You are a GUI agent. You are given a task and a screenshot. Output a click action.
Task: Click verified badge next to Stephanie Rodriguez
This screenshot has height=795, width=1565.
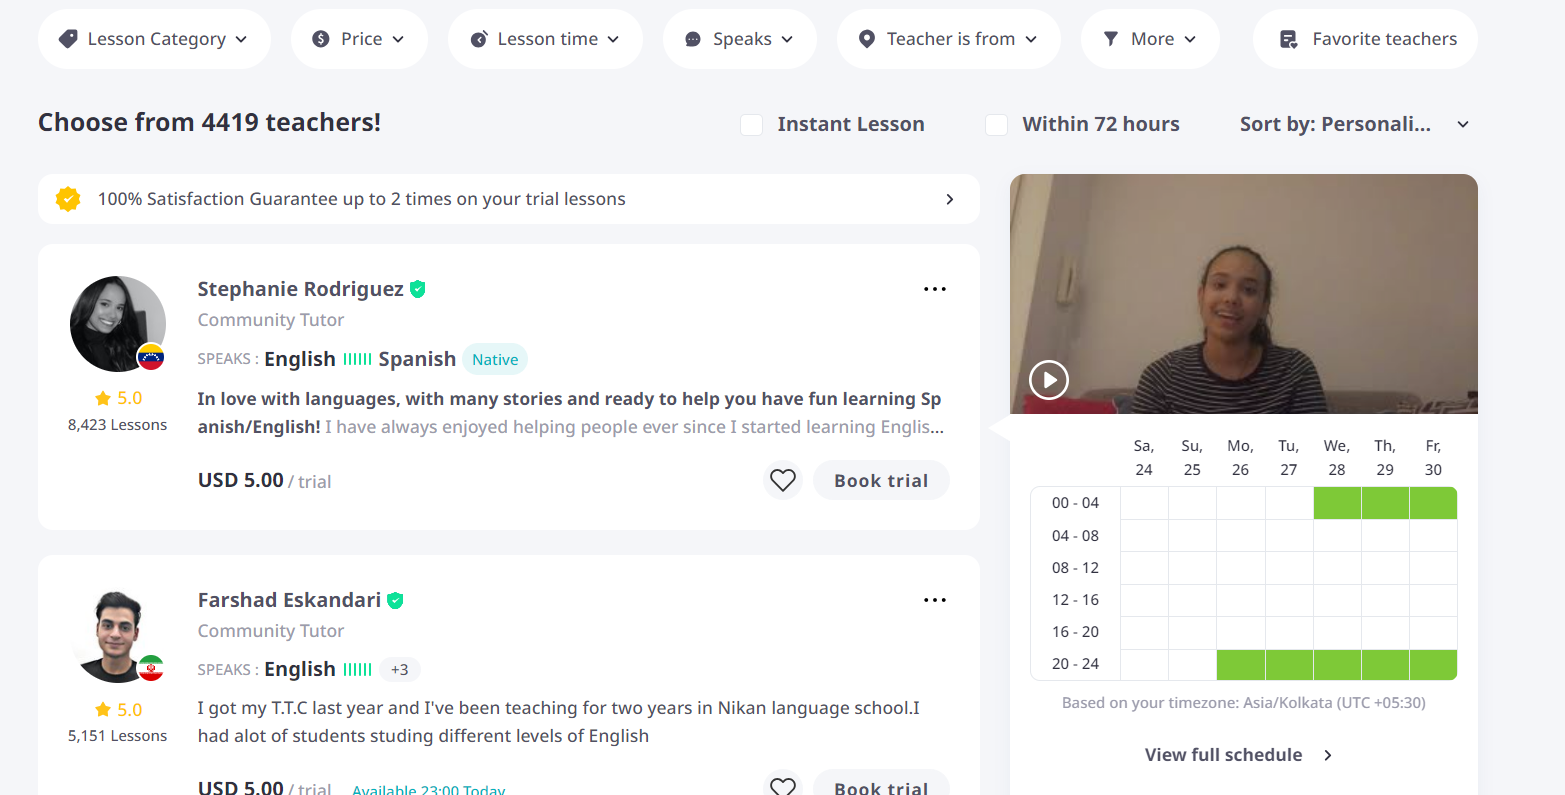(418, 289)
